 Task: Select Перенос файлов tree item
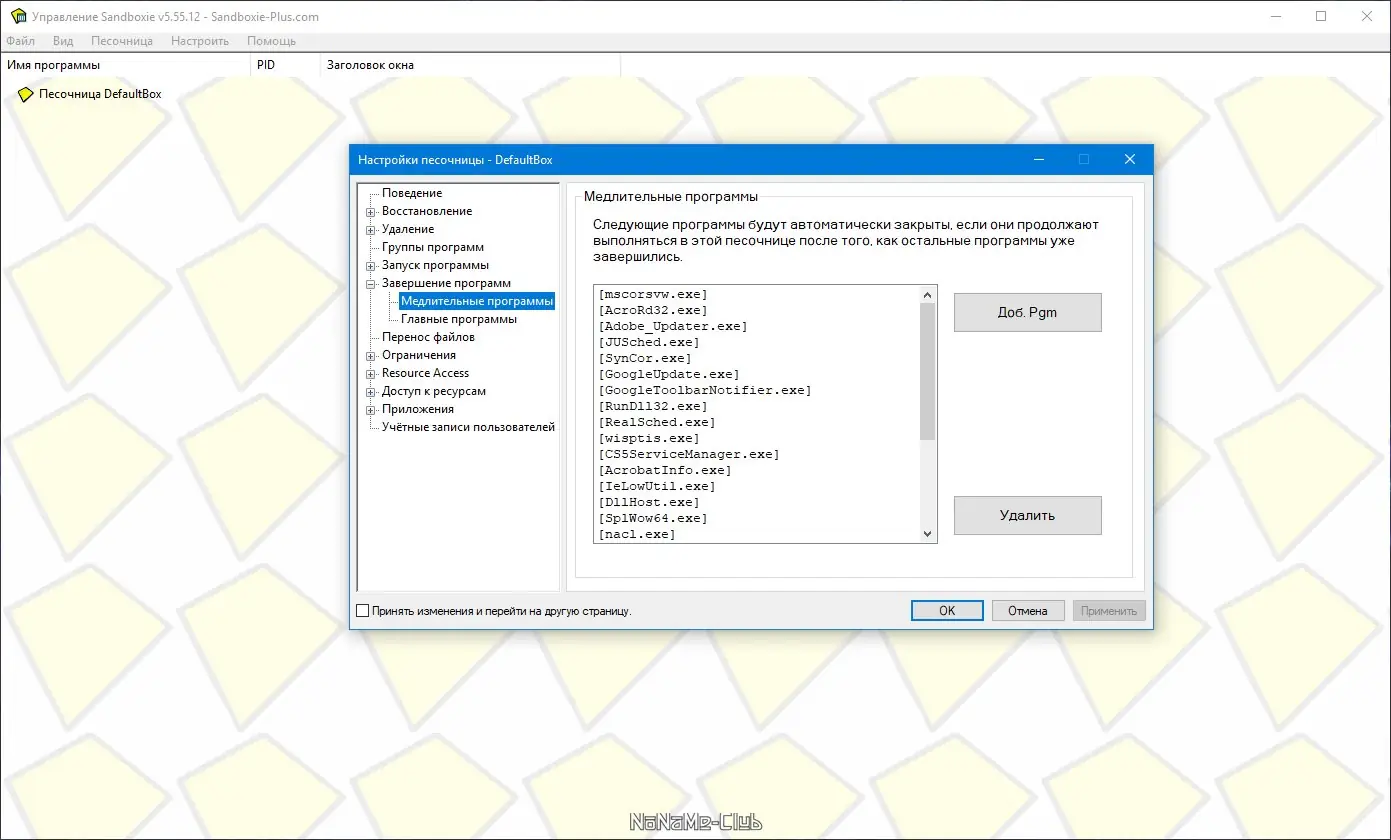tap(428, 337)
